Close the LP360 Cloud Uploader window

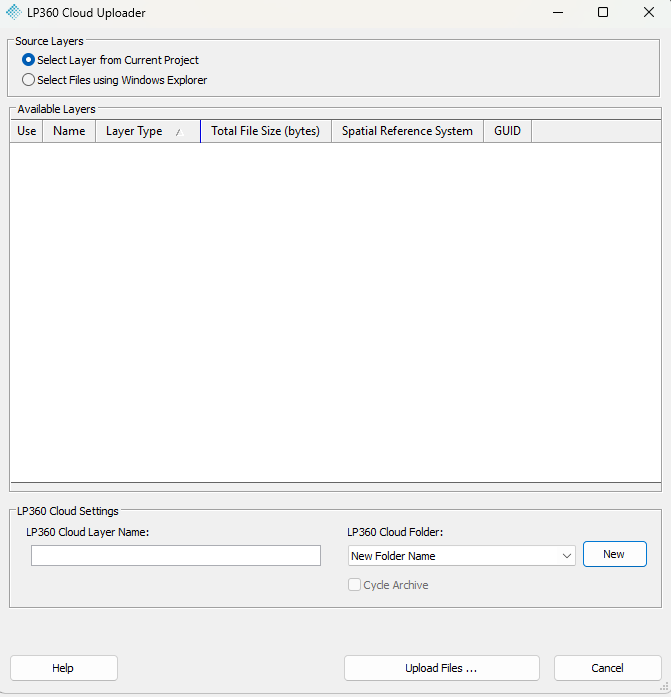tap(649, 12)
